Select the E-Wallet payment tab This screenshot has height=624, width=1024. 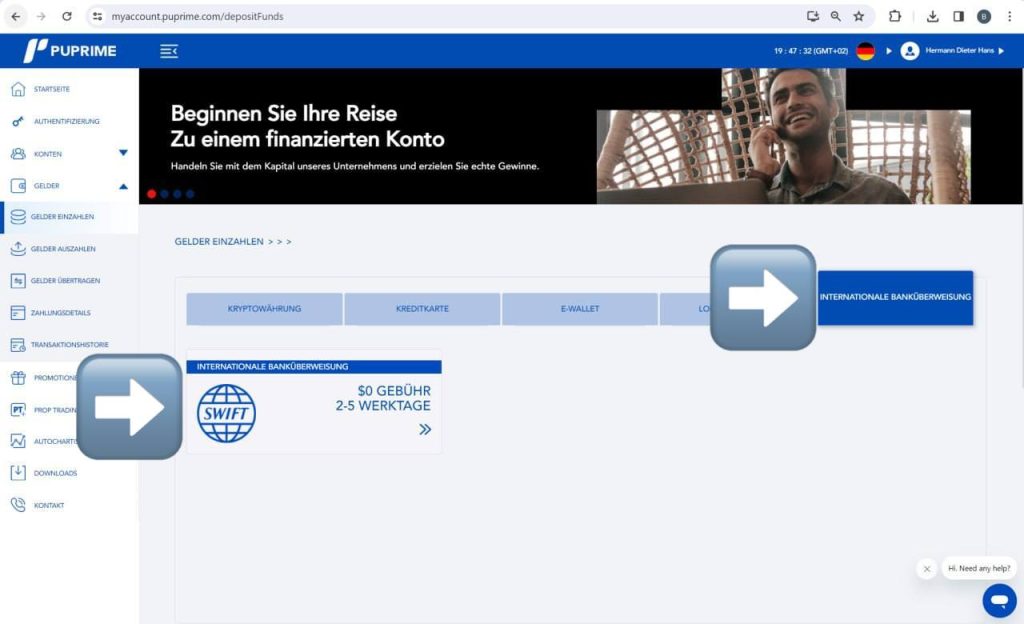tap(580, 309)
